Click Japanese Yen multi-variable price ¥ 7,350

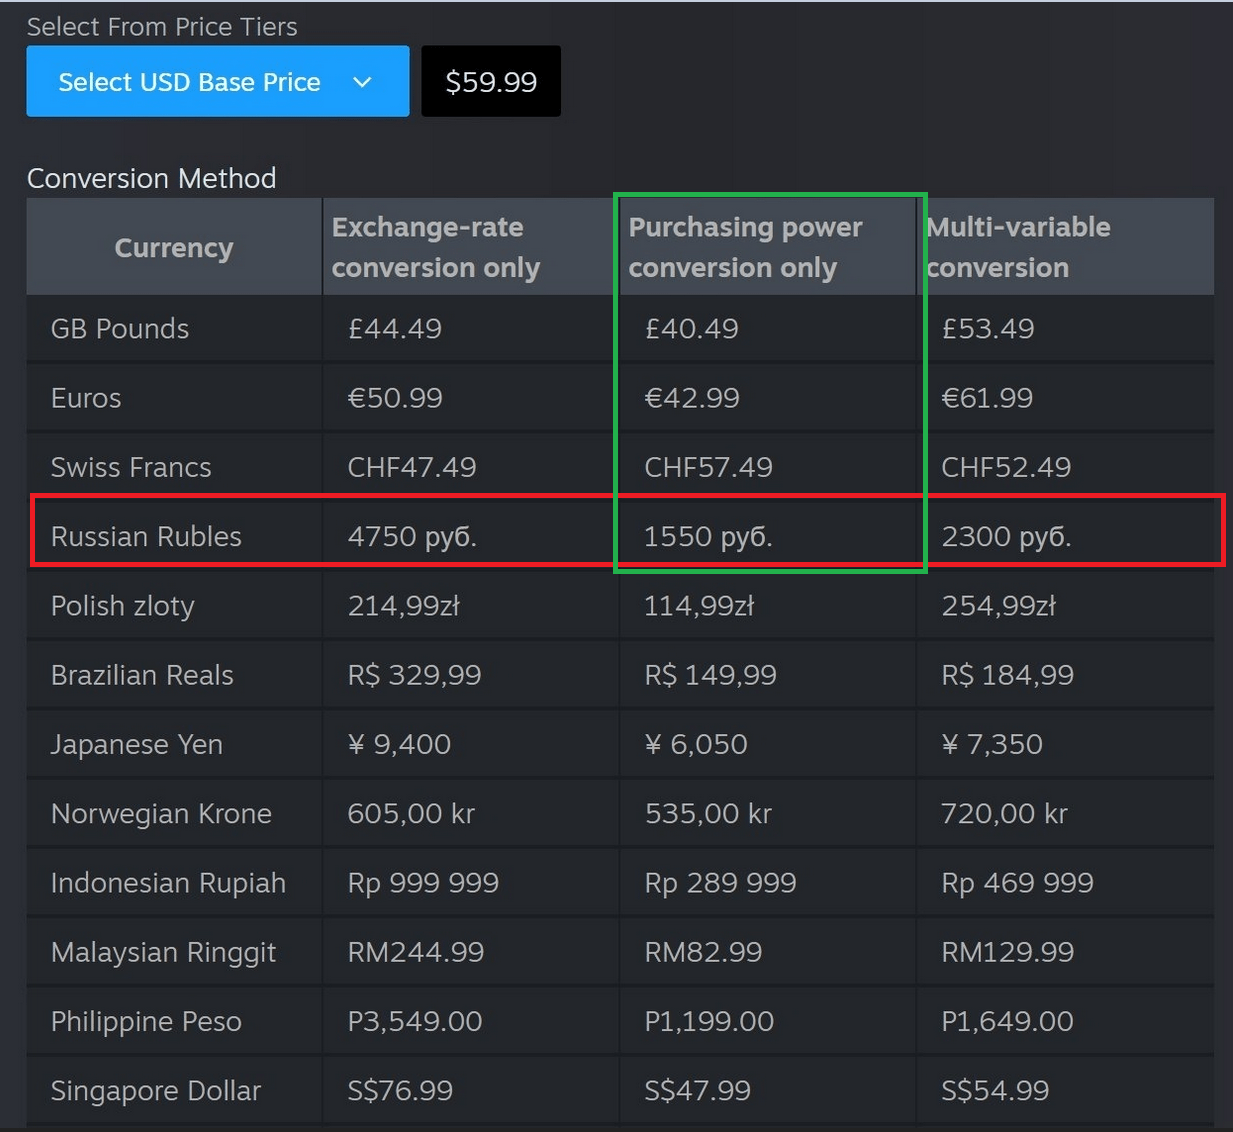[992, 744]
